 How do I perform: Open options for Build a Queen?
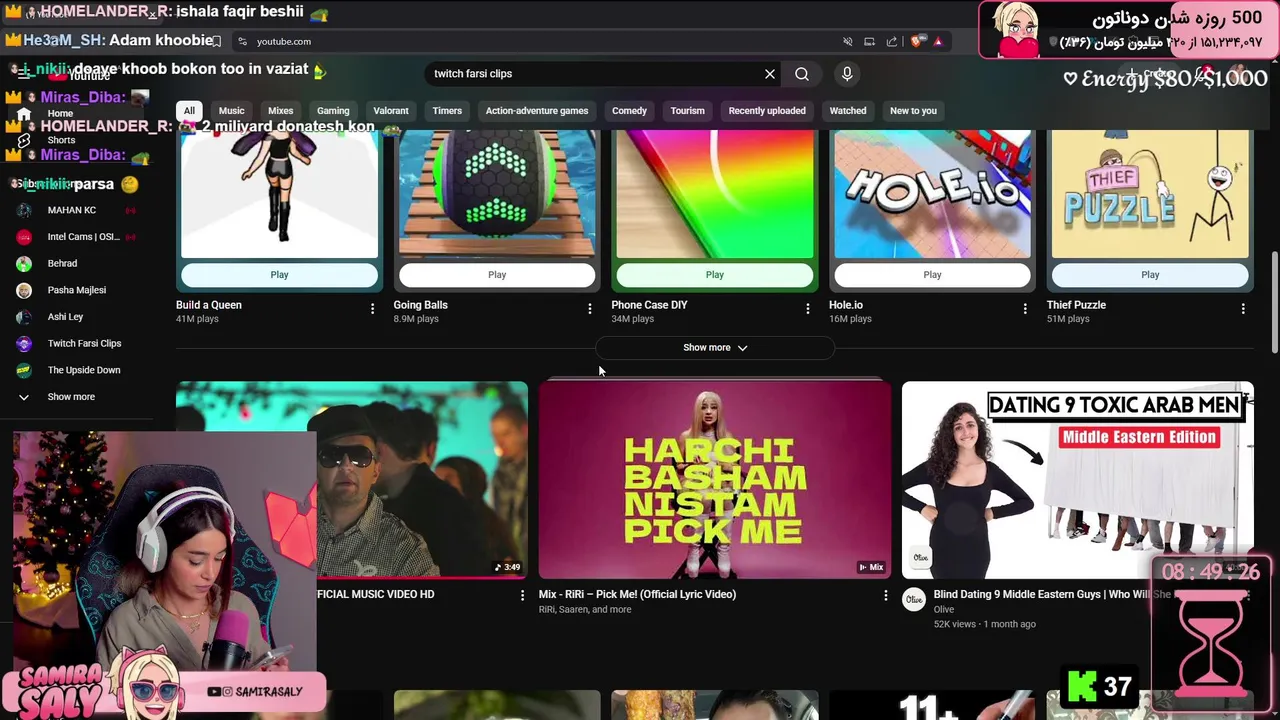pyautogui.click(x=372, y=309)
